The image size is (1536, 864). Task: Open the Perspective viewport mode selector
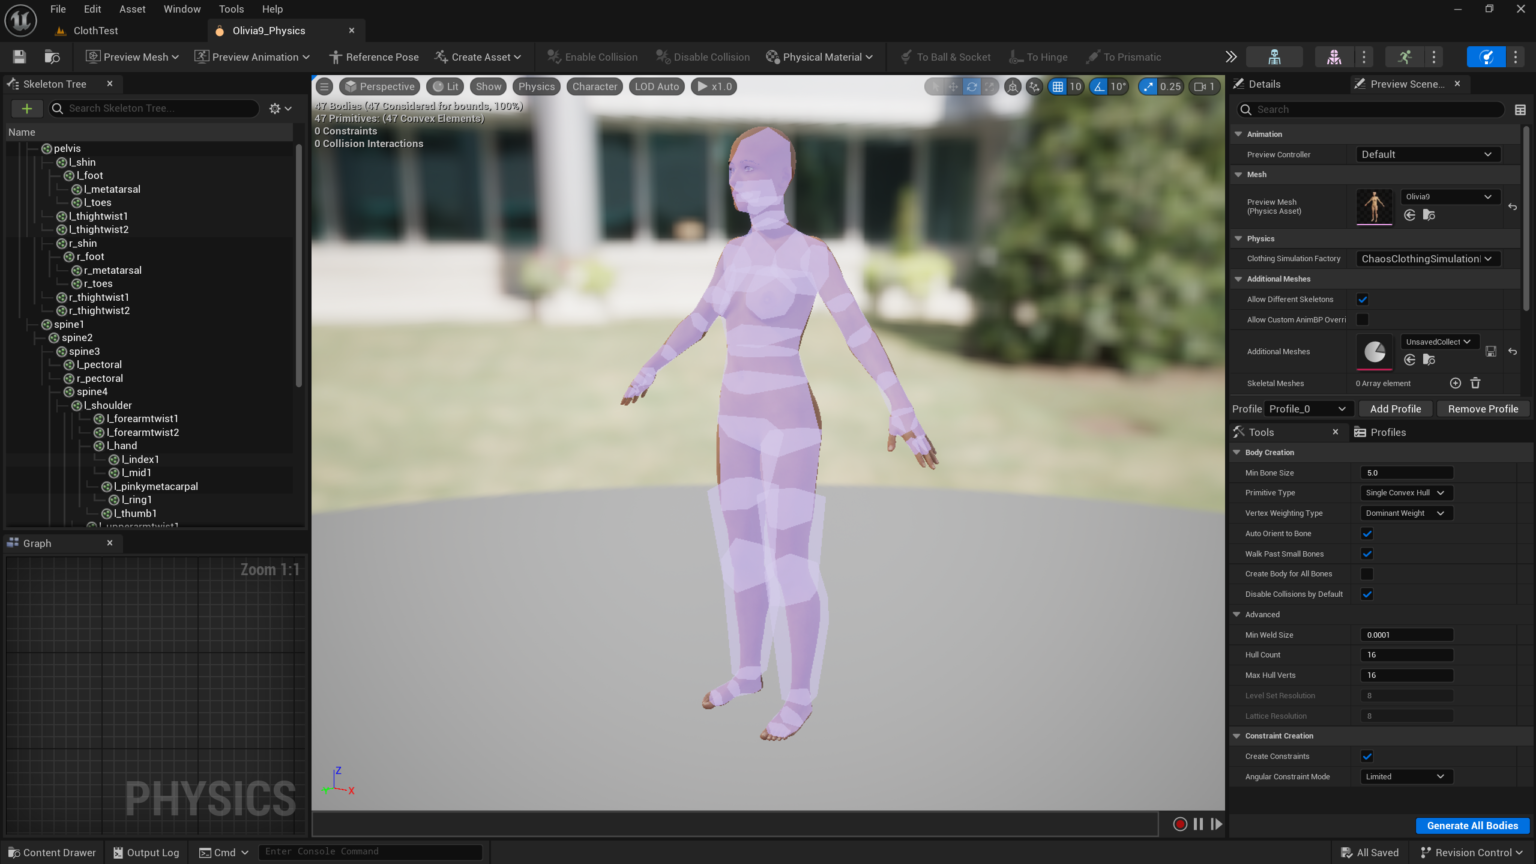click(380, 86)
